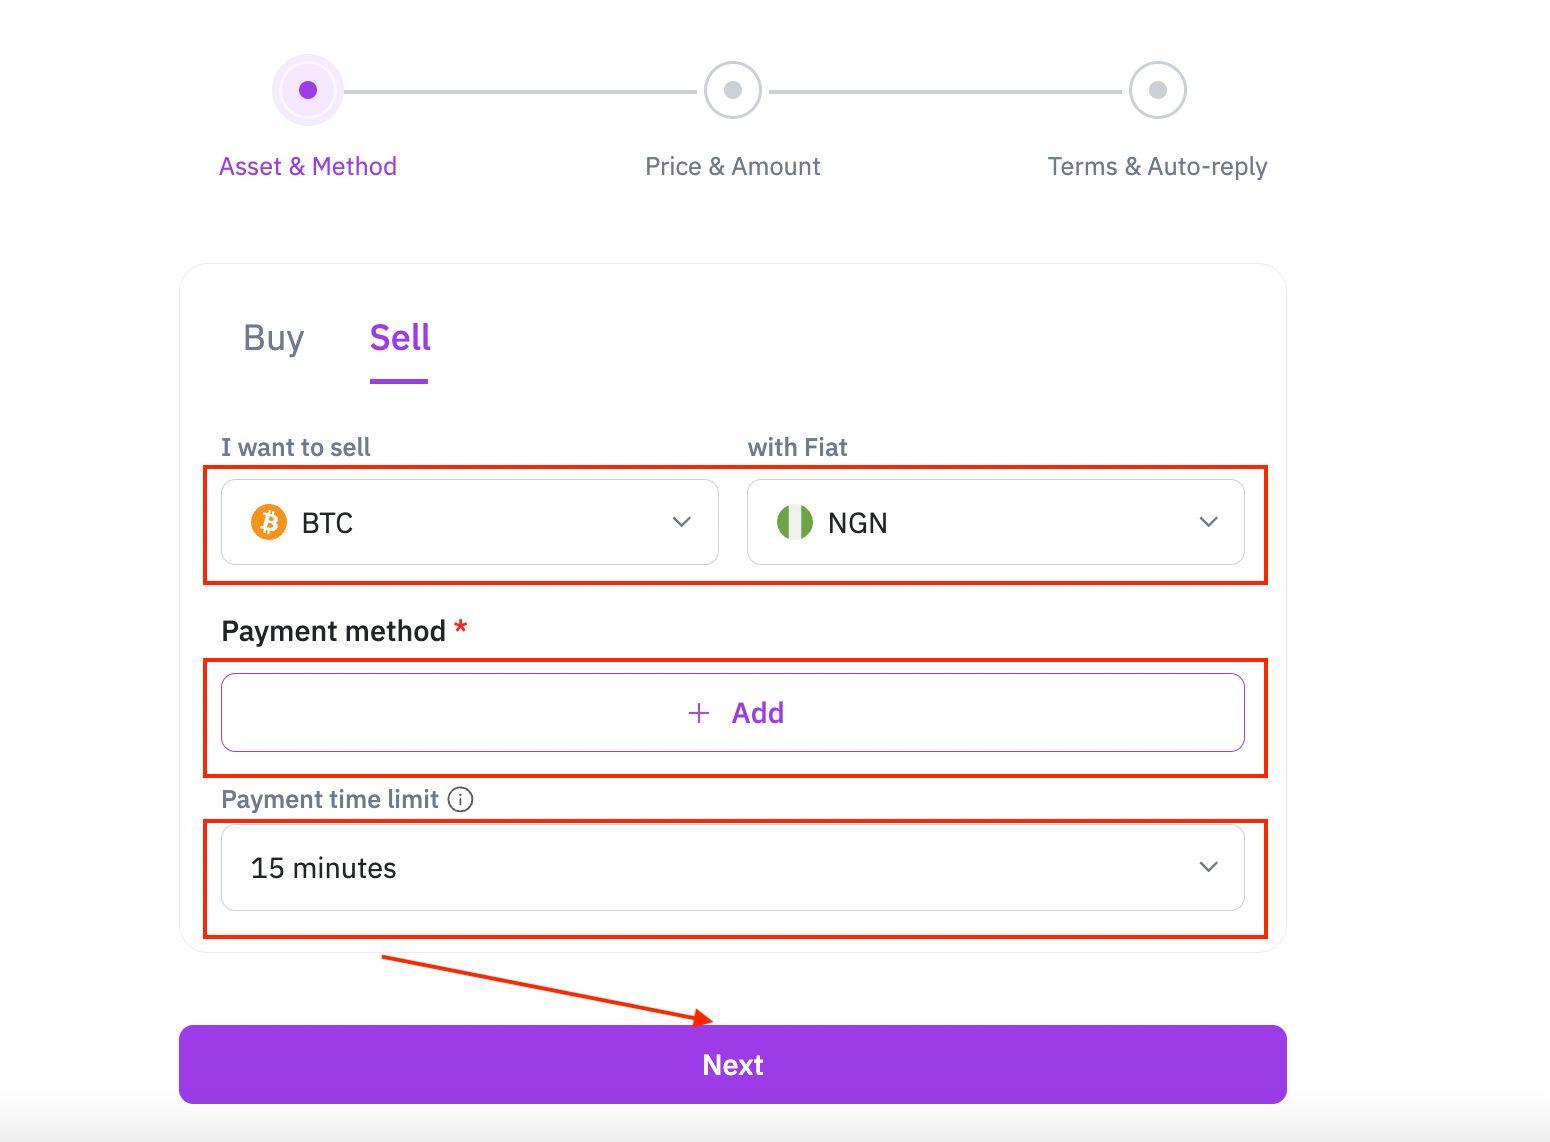Expand the NGN fiat dropdown chevron
Screen dimensions: 1550x1142
tap(1209, 522)
